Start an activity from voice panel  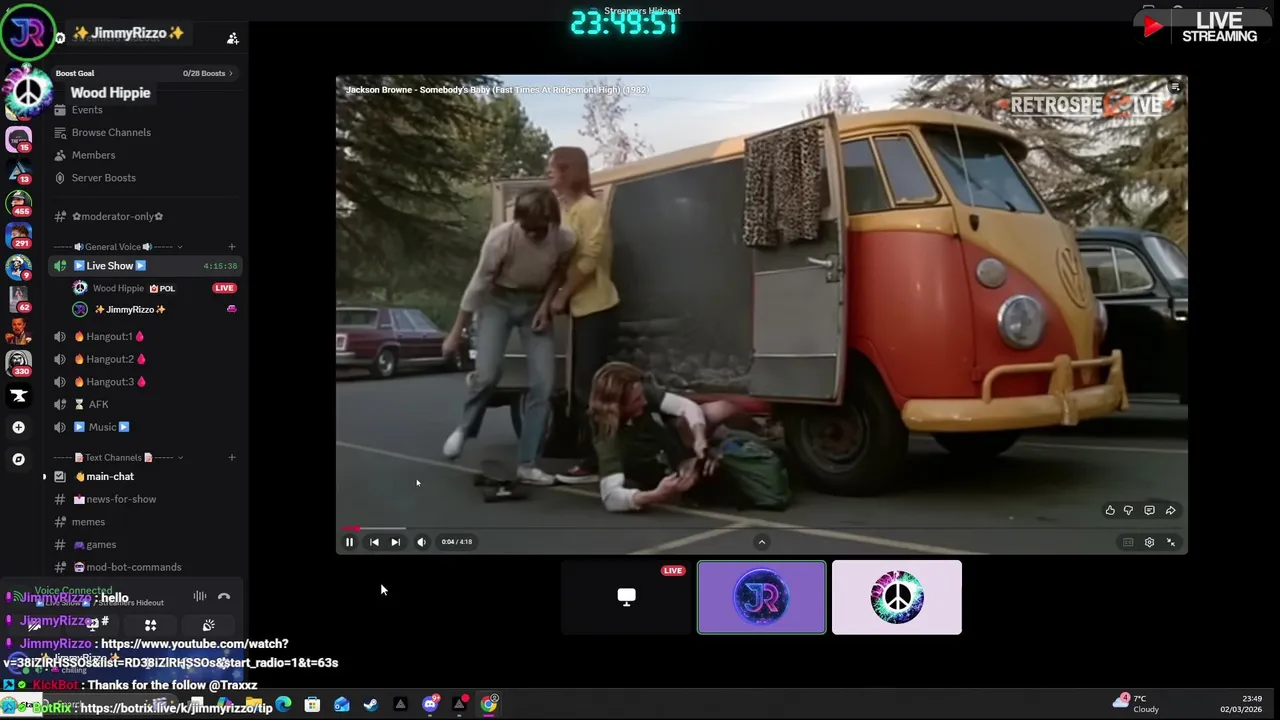(150, 625)
